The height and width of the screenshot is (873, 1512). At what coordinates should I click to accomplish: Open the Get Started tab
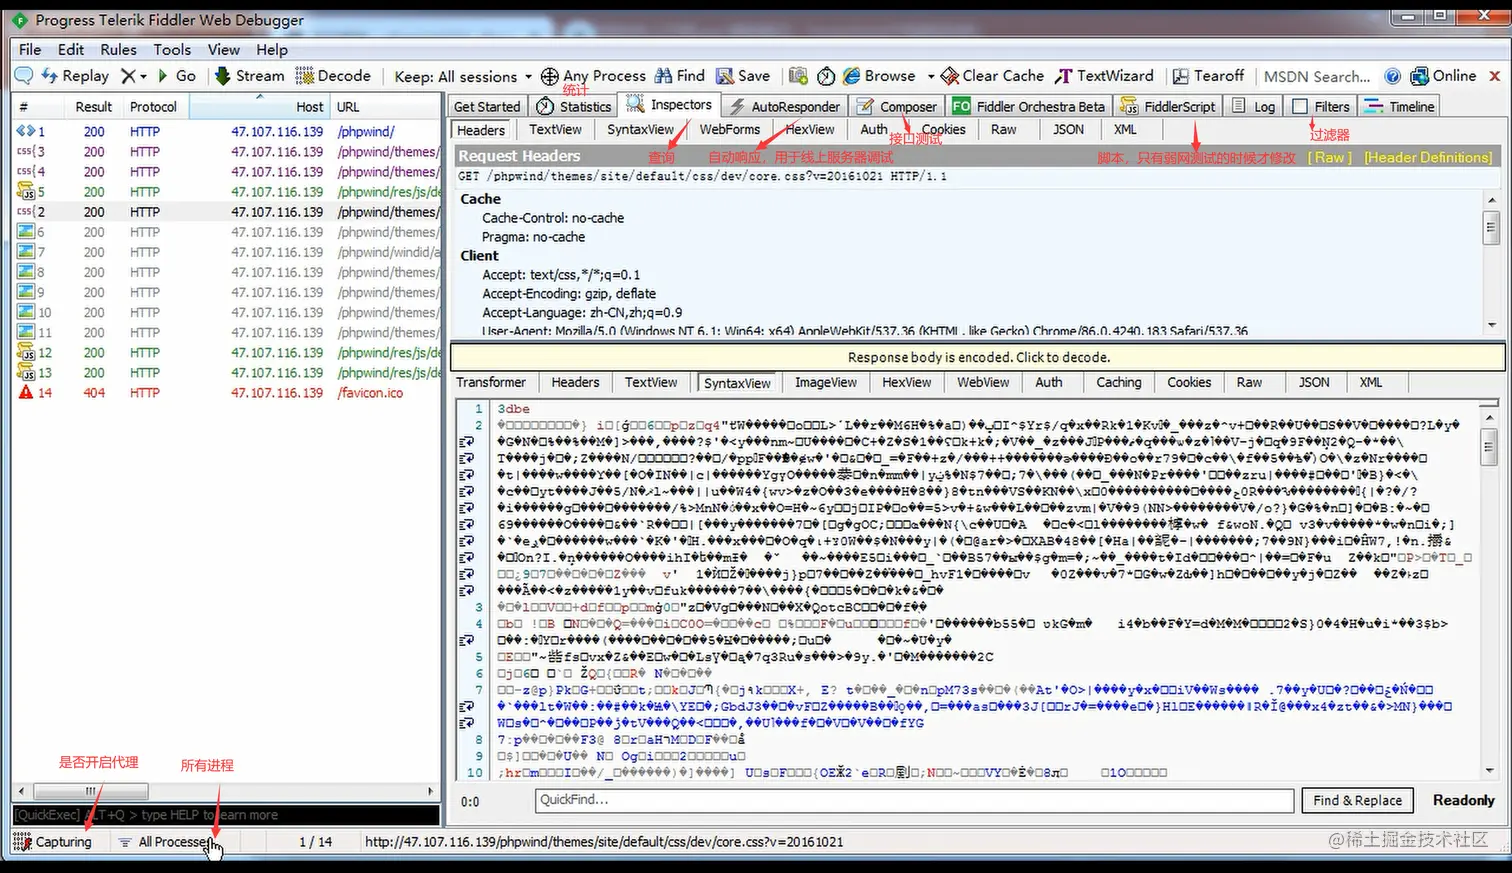point(487,107)
